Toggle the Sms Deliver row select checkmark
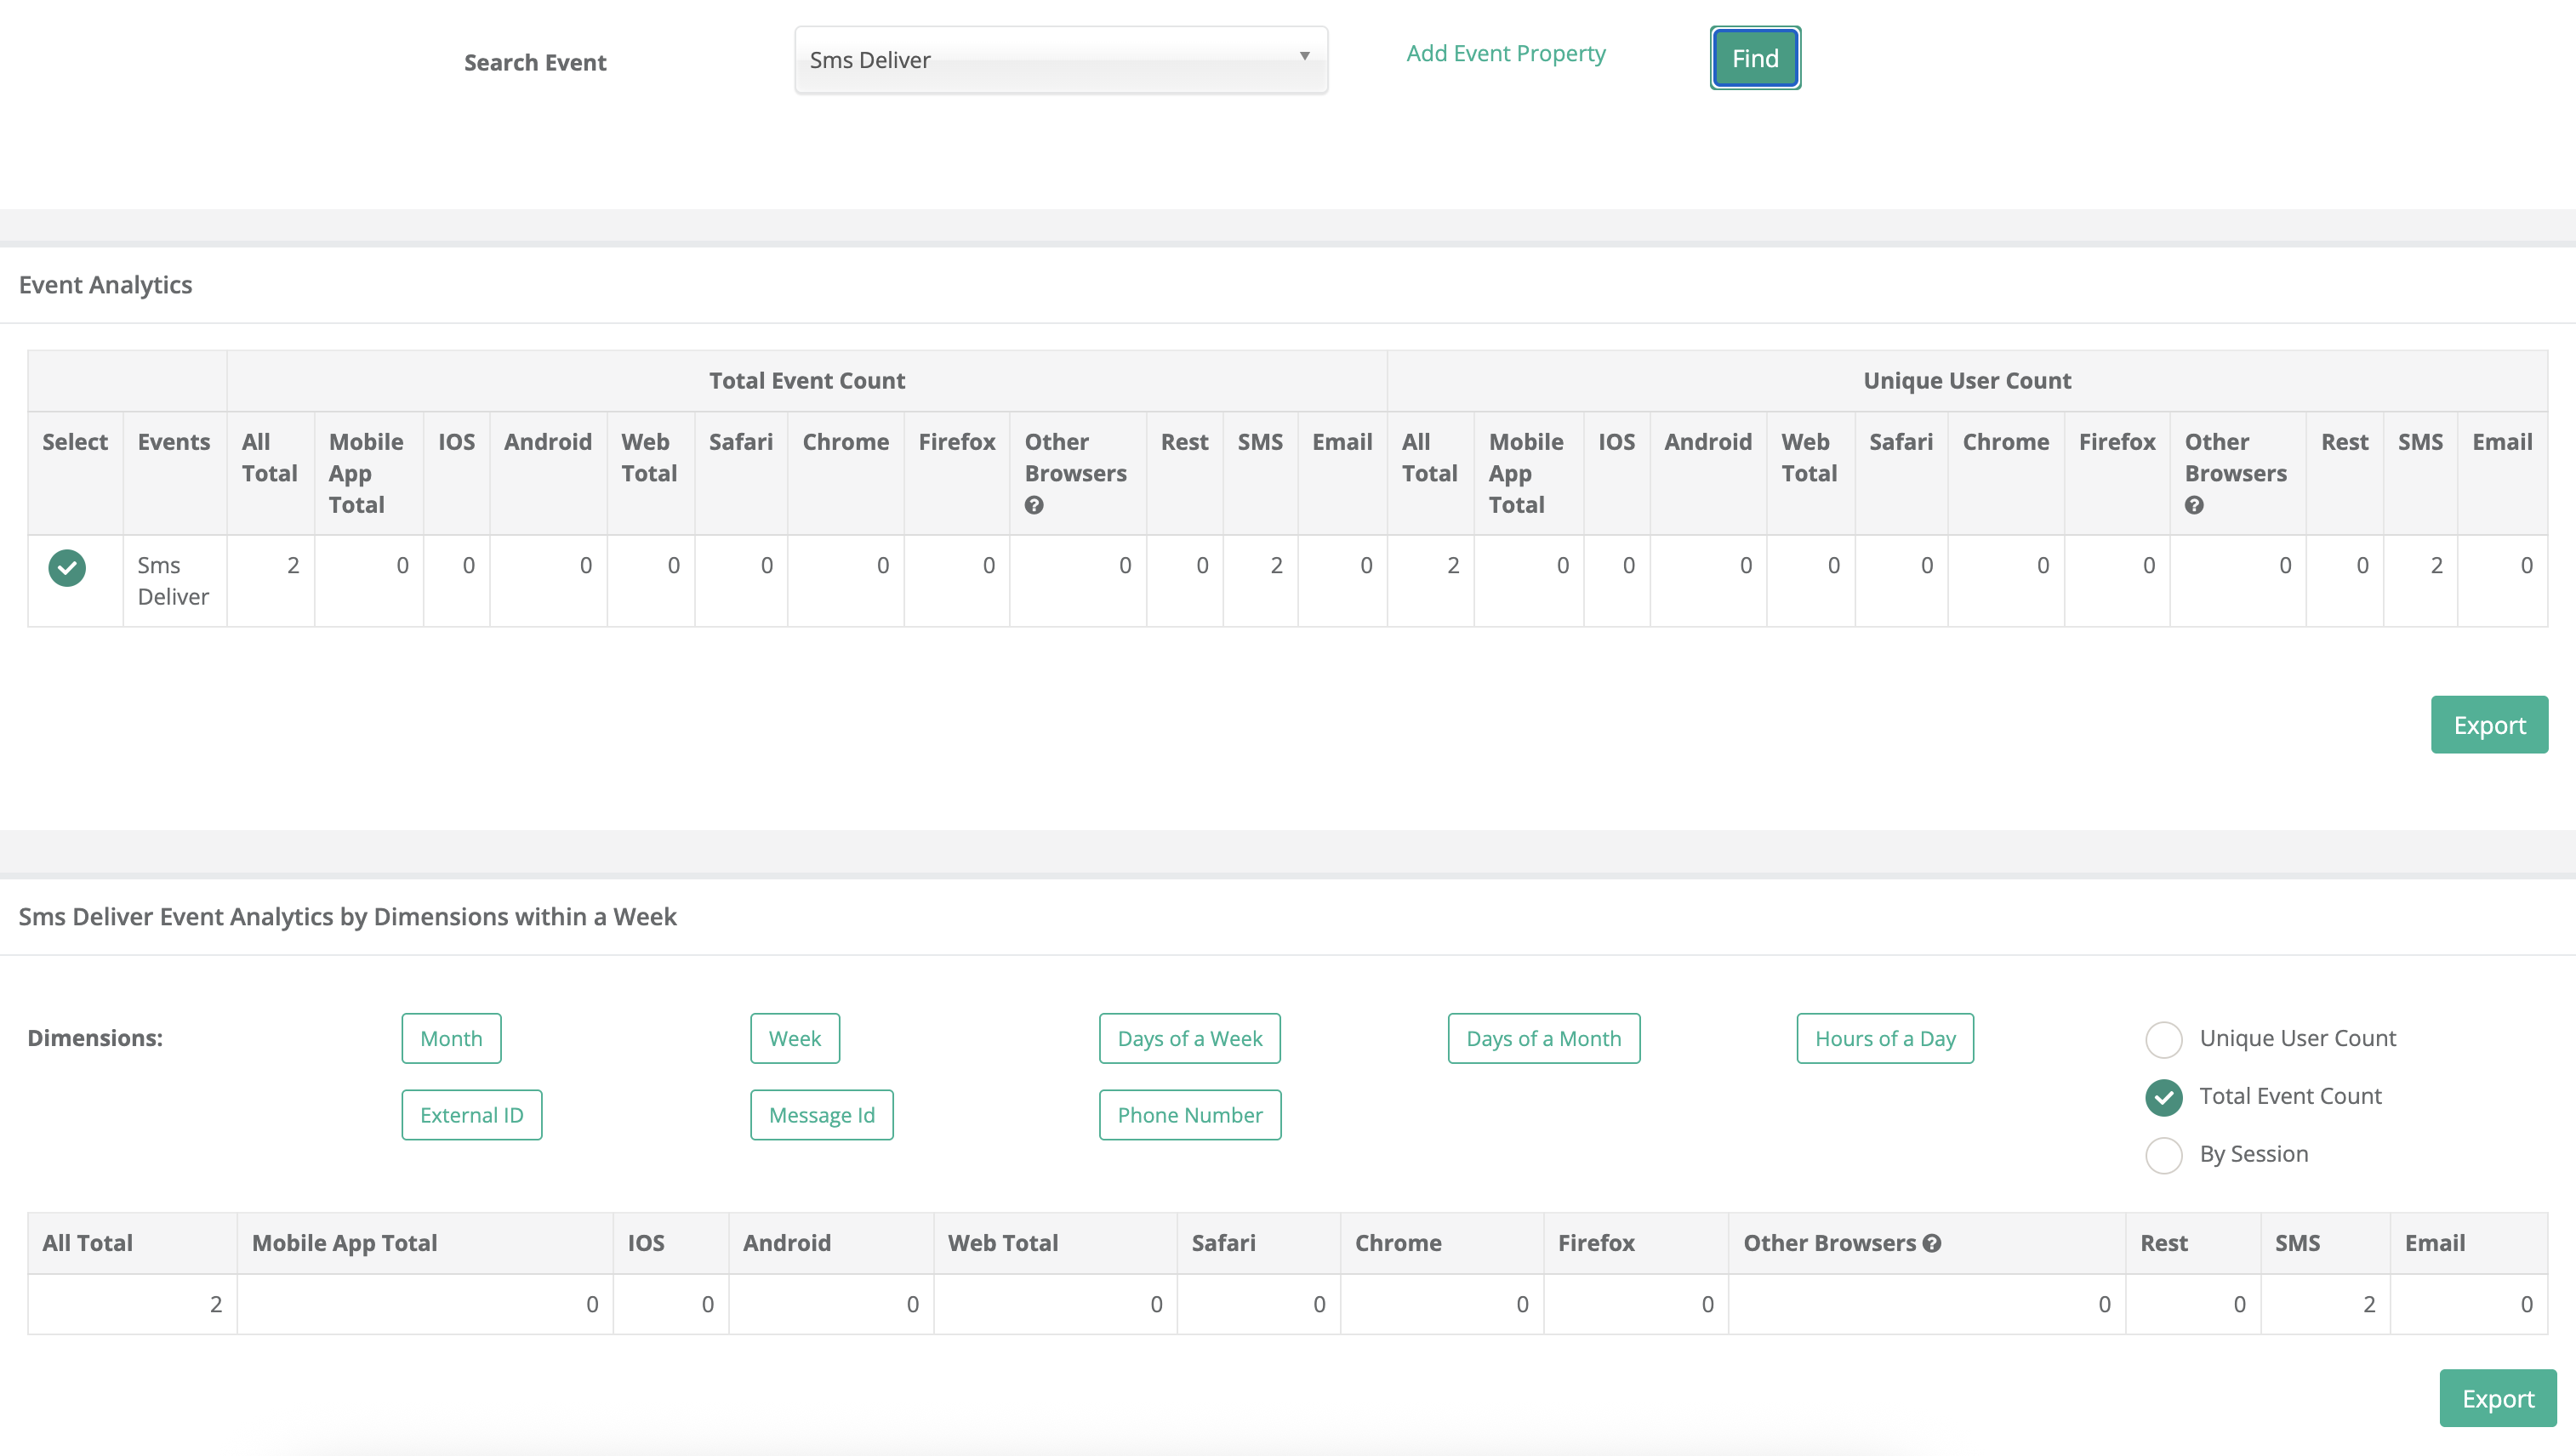Viewport: 2576px width, 1456px height. 67,568
